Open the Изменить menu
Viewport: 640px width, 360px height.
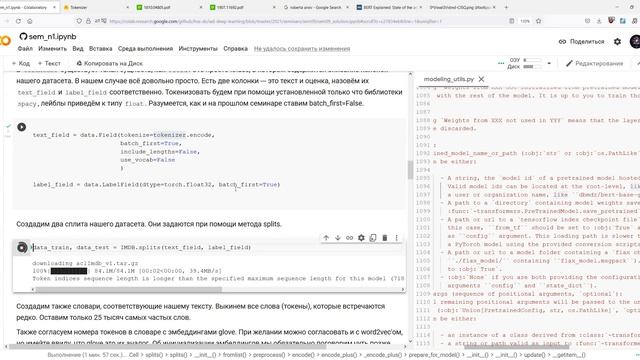coord(52,49)
